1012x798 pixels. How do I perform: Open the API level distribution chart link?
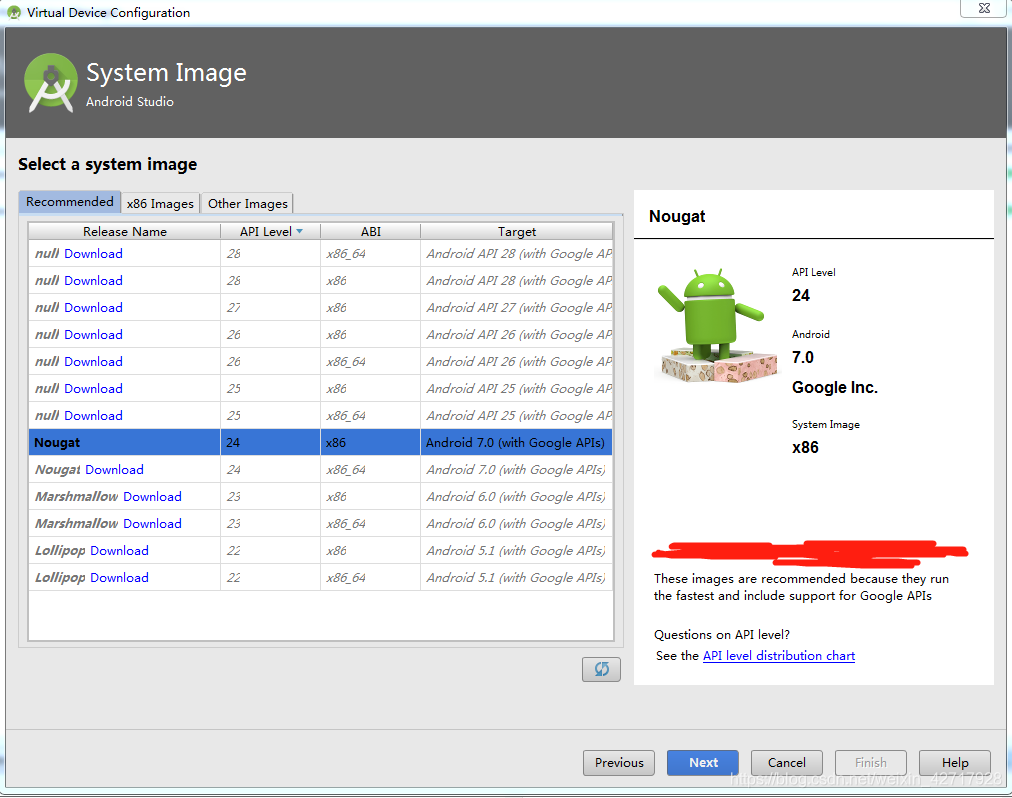coord(778,656)
